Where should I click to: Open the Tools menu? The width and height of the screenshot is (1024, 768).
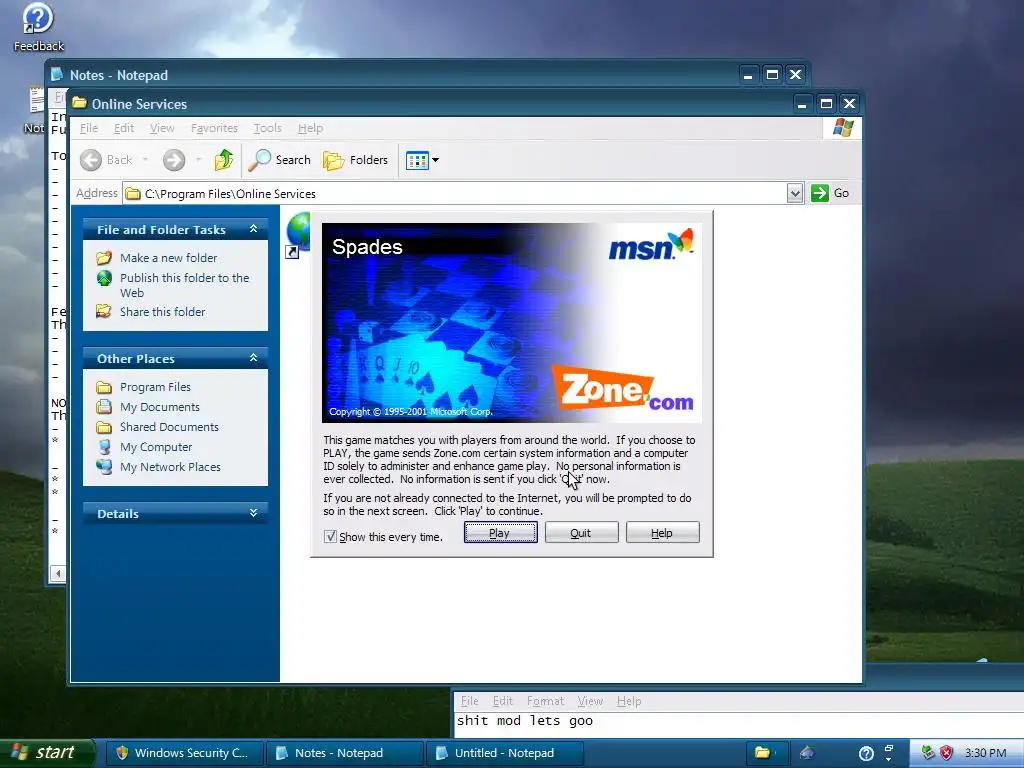point(267,128)
